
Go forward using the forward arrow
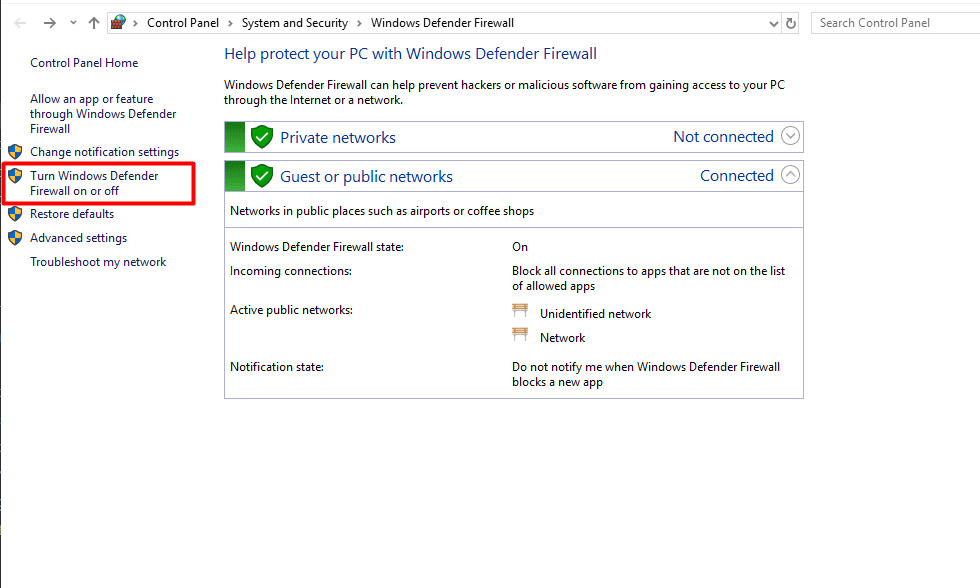[x=49, y=23]
